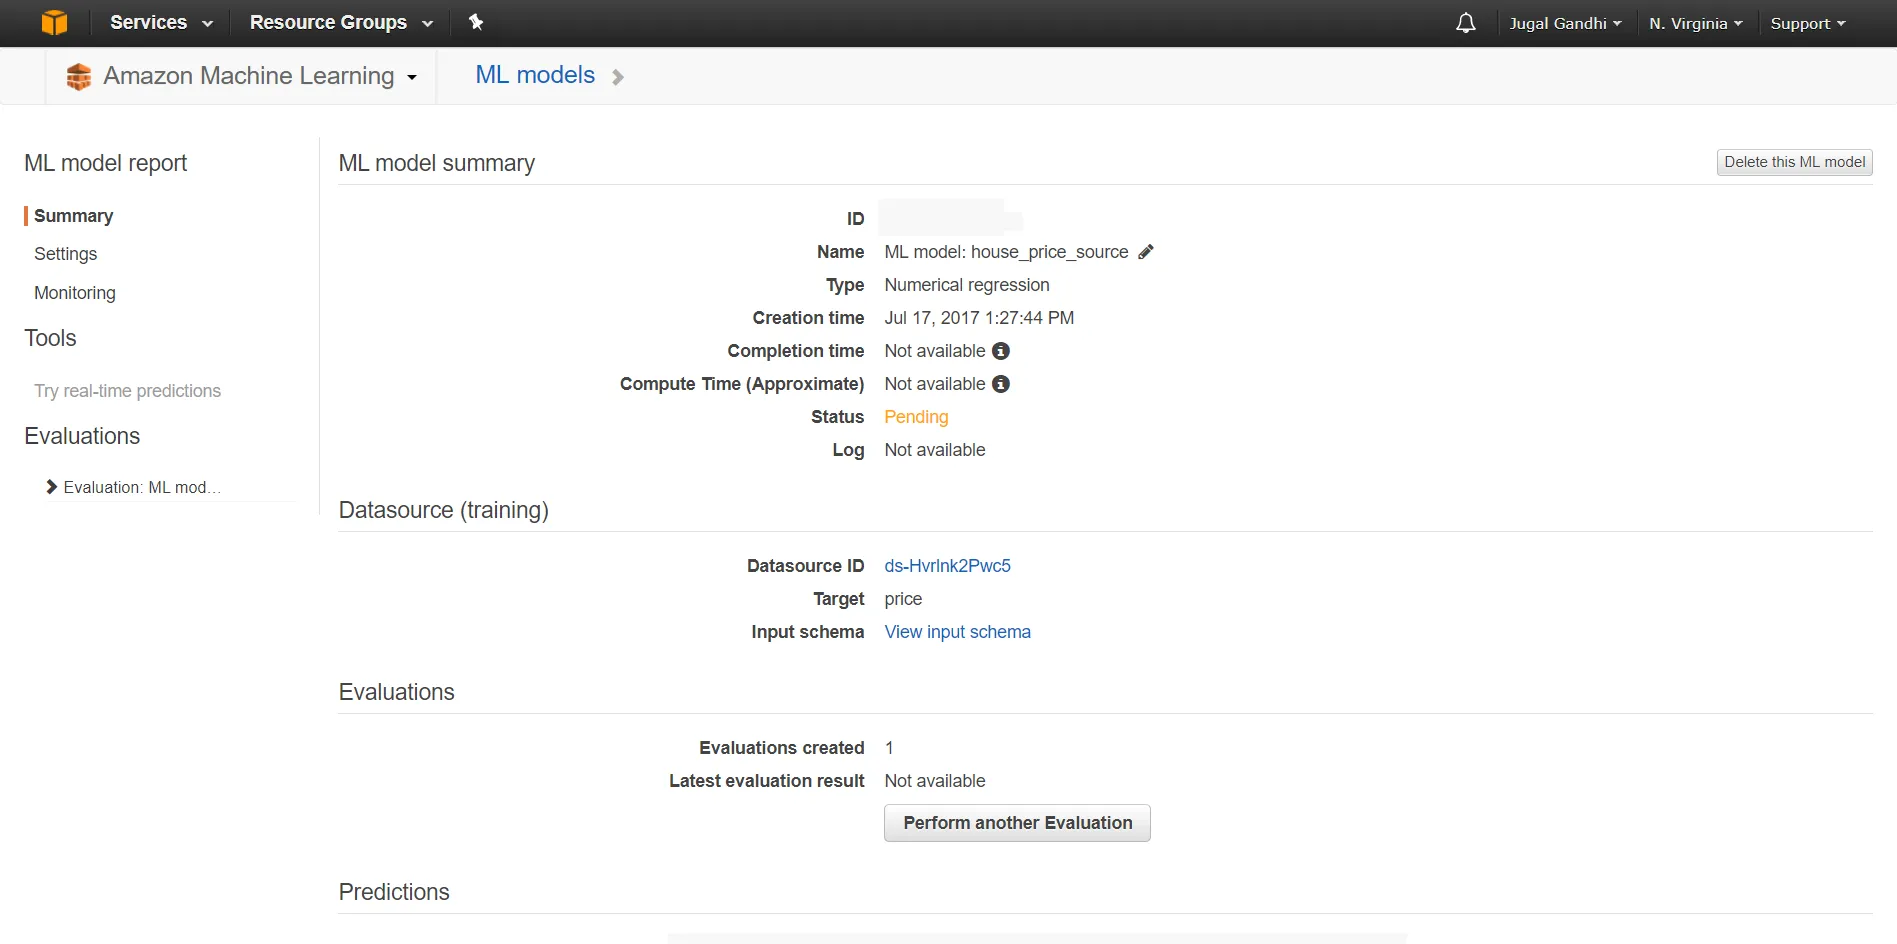Go to the Monitoring section

click(75, 293)
